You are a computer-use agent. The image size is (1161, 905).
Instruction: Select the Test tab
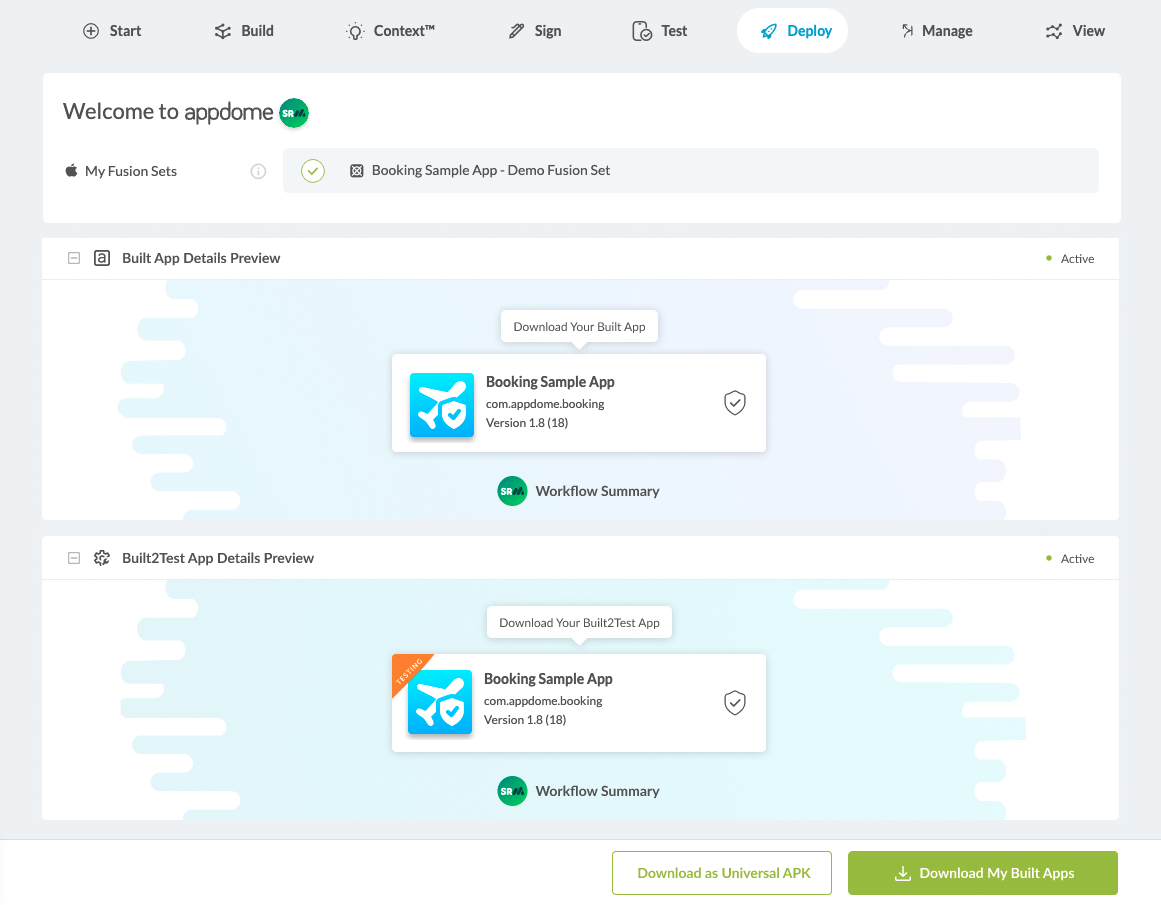point(660,31)
